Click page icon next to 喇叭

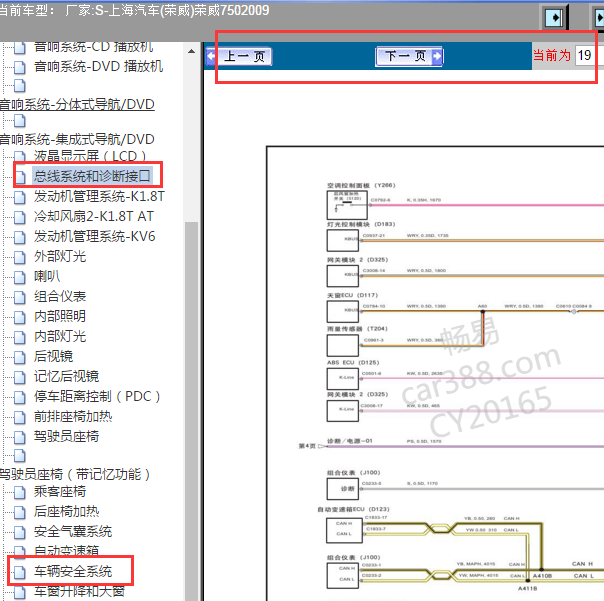20,277
